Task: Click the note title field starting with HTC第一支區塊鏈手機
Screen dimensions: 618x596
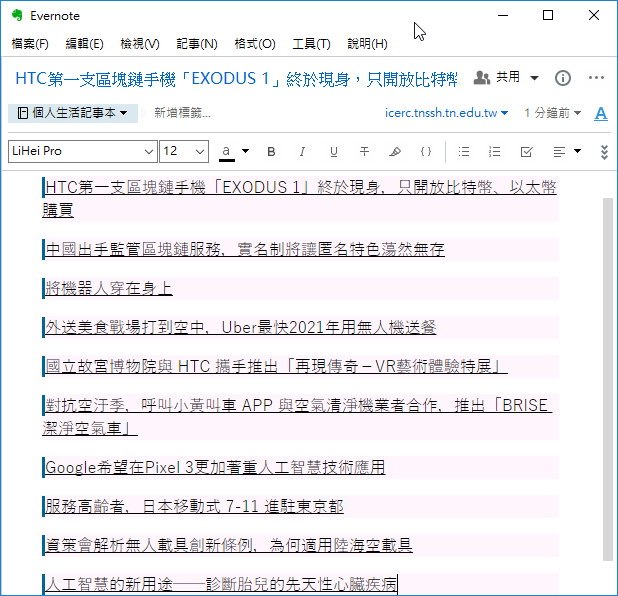Action: click(x=236, y=79)
